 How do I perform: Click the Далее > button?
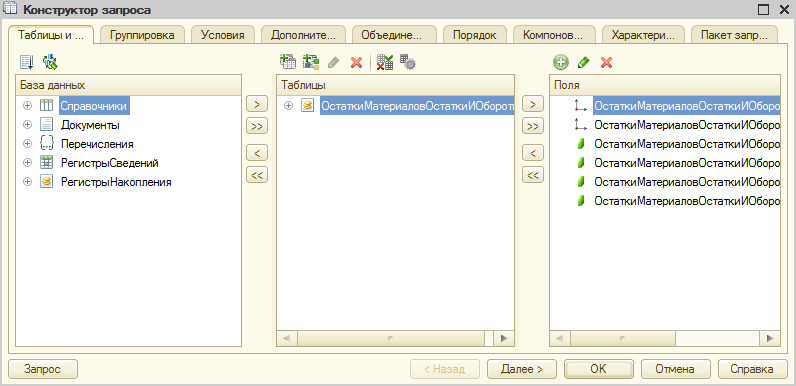point(522,369)
